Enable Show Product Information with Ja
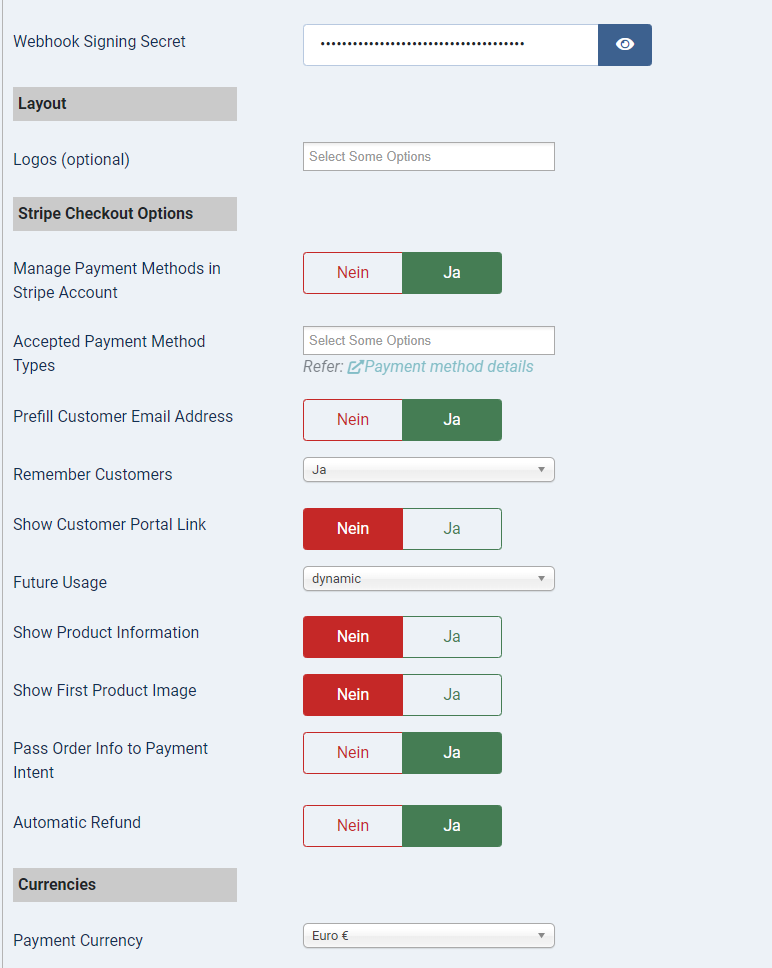 point(452,637)
